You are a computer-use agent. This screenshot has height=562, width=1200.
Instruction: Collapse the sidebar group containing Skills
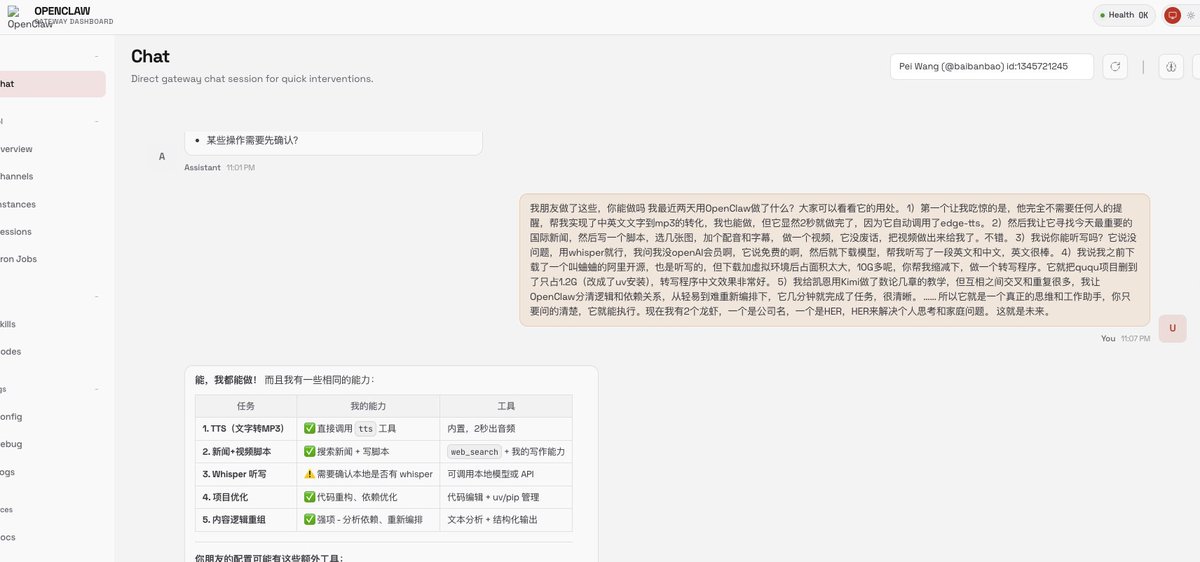pyautogui.click(x=96, y=296)
